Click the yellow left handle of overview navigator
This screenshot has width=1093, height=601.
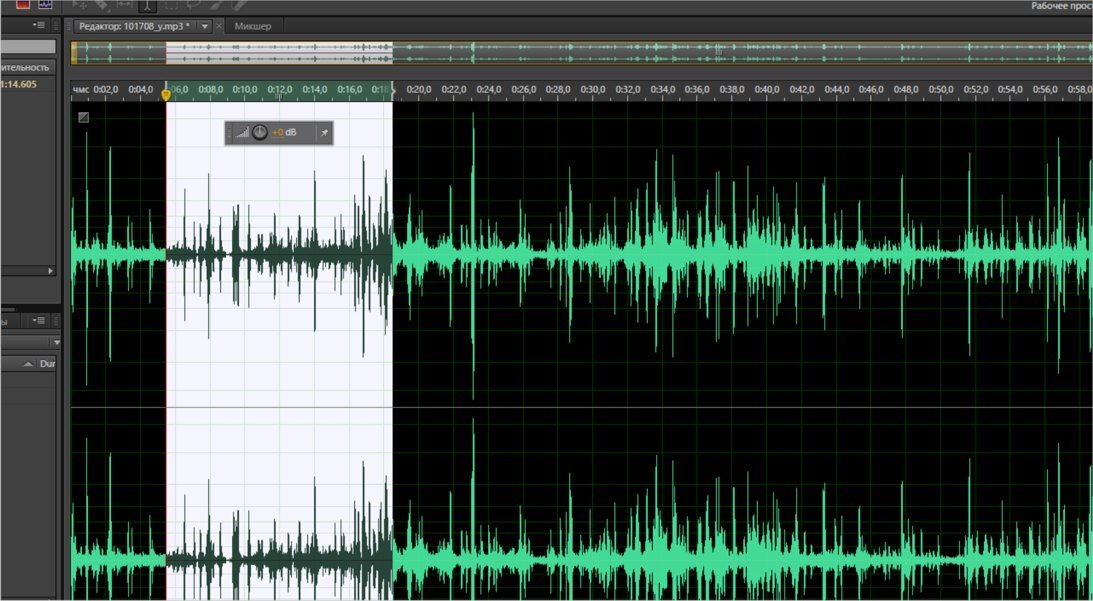click(74, 53)
